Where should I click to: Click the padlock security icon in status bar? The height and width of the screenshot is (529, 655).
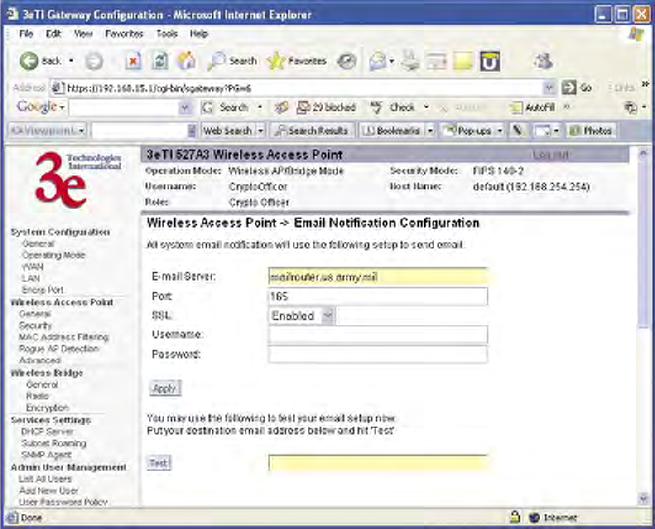pos(515,517)
